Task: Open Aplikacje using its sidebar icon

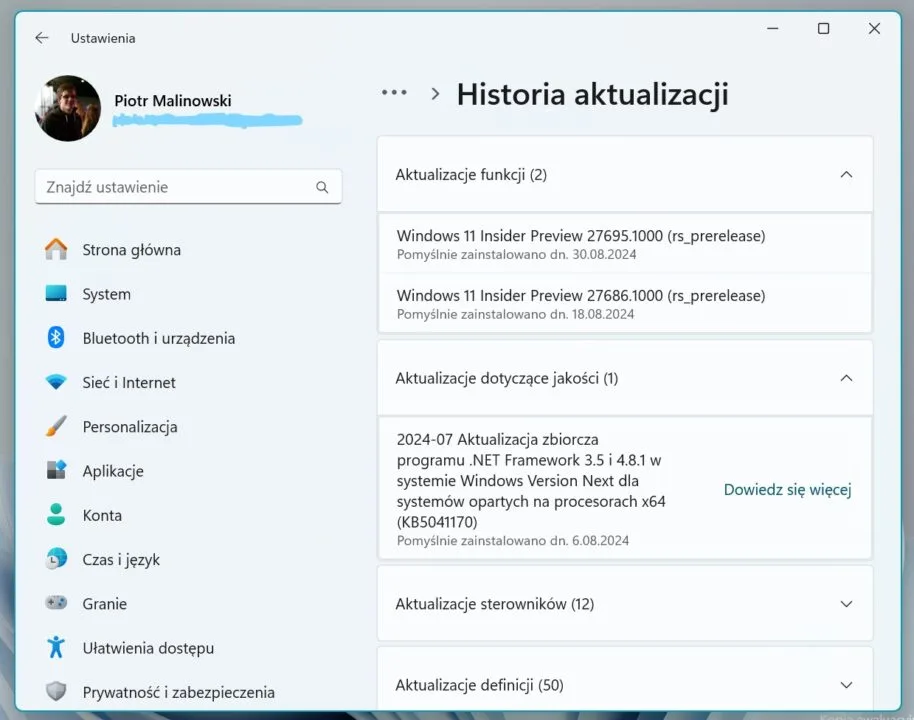Action: pyautogui.click(x=56, y=471)
